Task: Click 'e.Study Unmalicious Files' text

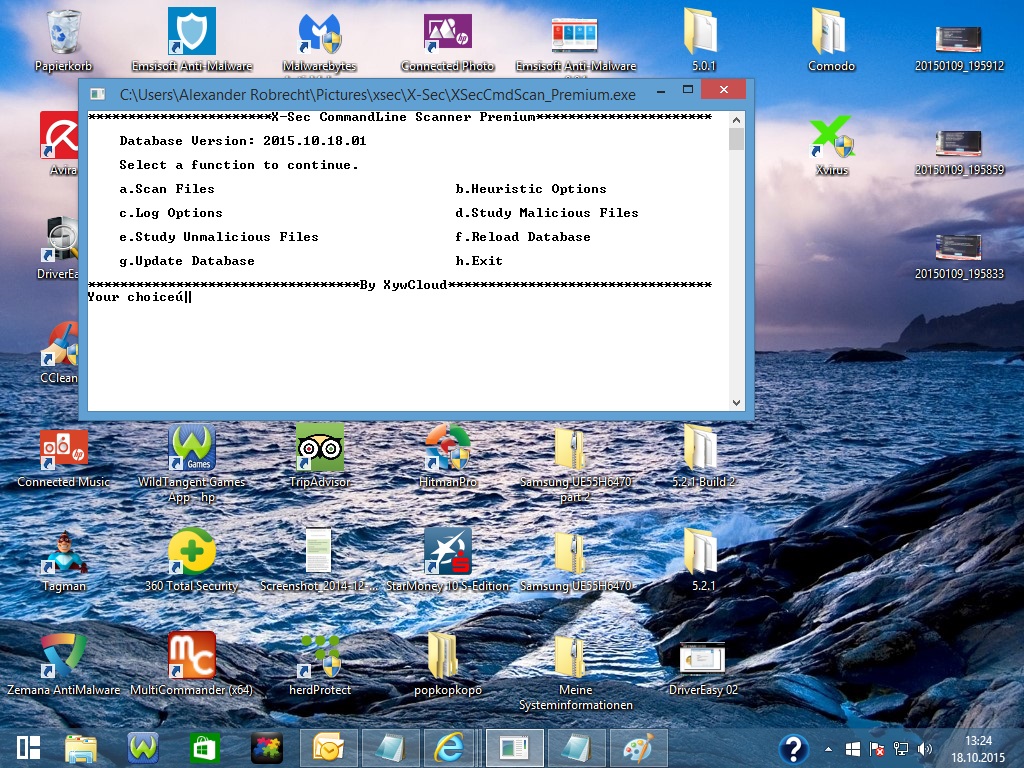Action: [x=218, y=237]
